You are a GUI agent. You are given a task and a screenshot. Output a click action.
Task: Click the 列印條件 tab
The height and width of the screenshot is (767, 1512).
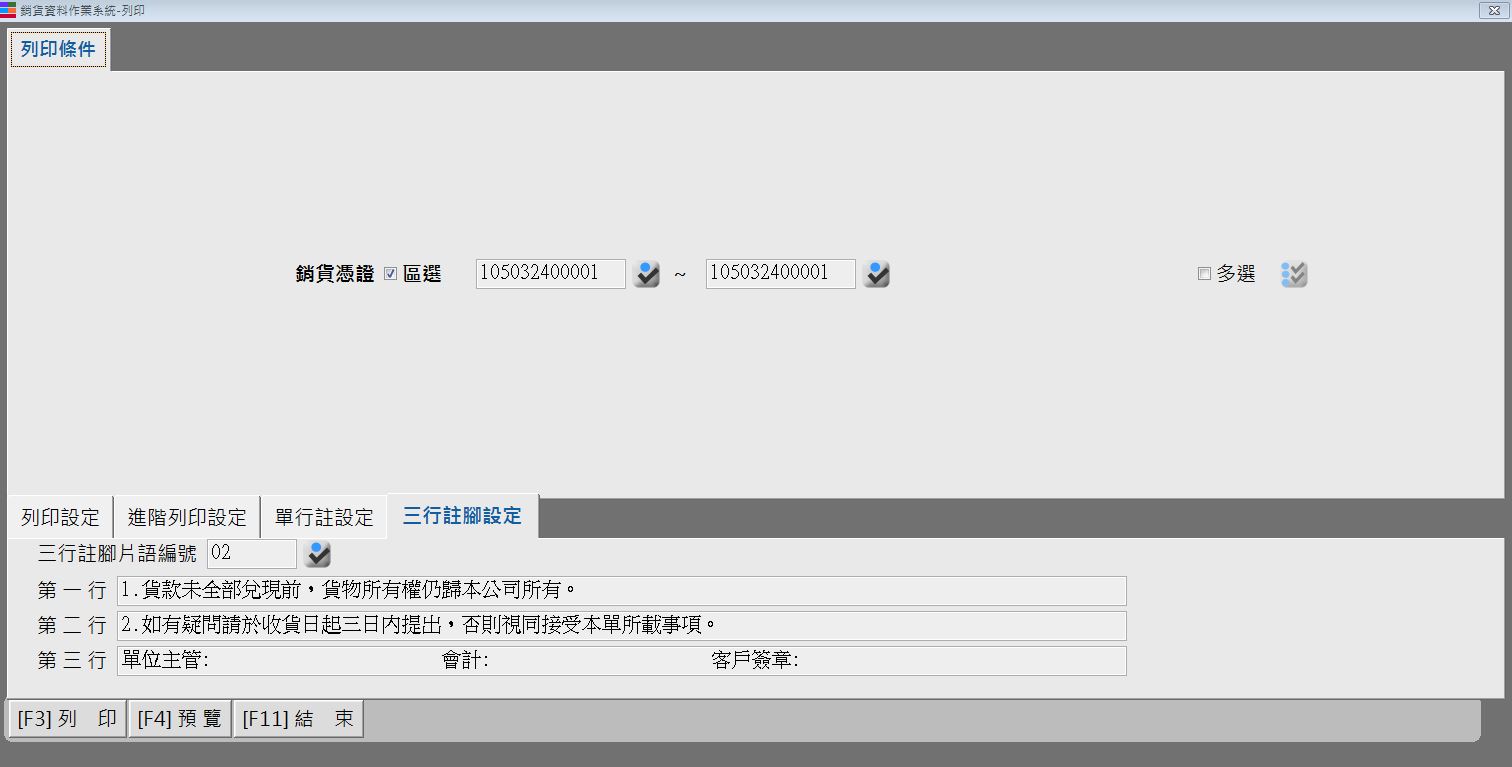pyautogui.click(x=58, y=49)
